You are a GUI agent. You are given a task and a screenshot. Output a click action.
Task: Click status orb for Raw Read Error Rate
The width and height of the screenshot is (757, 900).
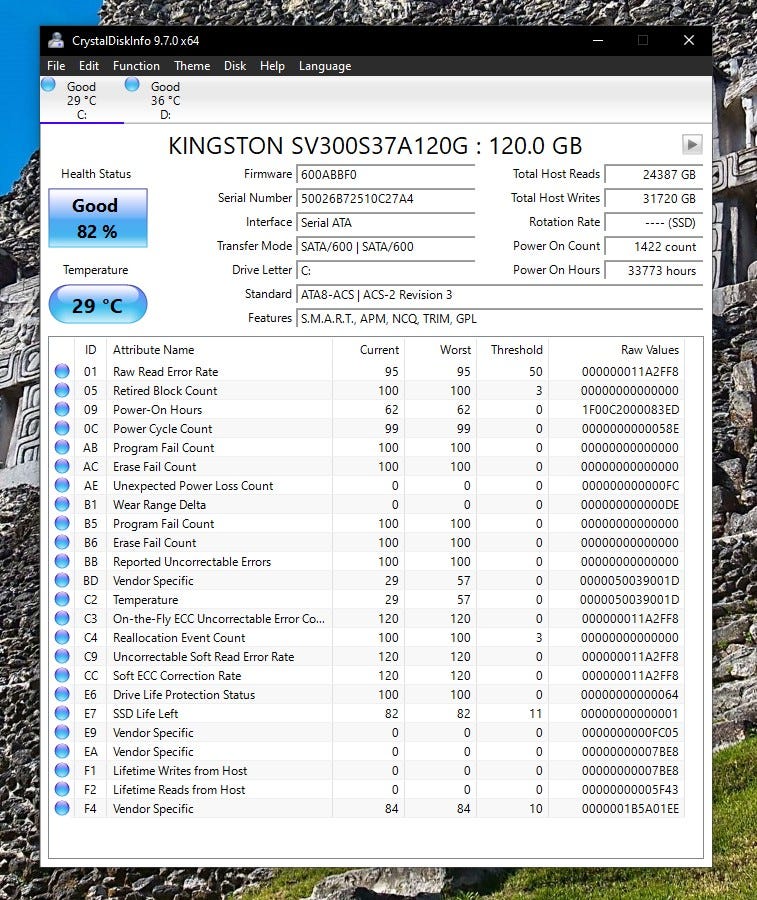point(62,371)
